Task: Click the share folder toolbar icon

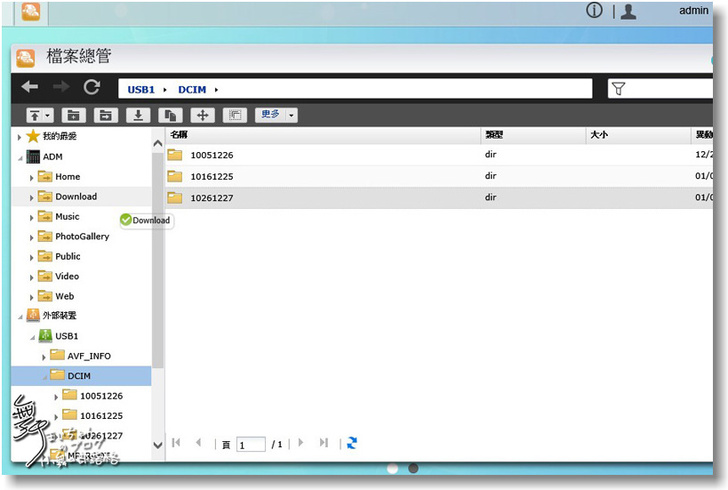Action: tap(106, 115)
